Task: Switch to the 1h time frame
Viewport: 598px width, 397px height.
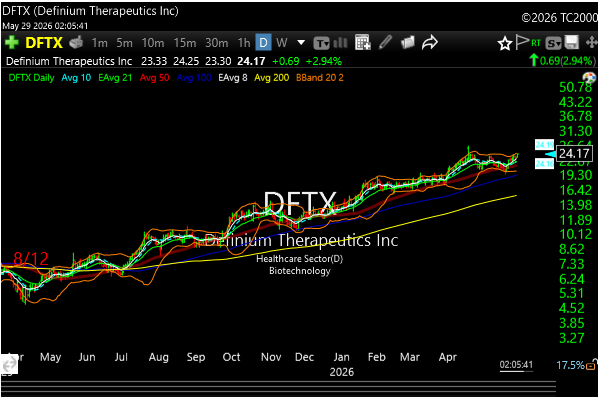Action: point(244,43)
